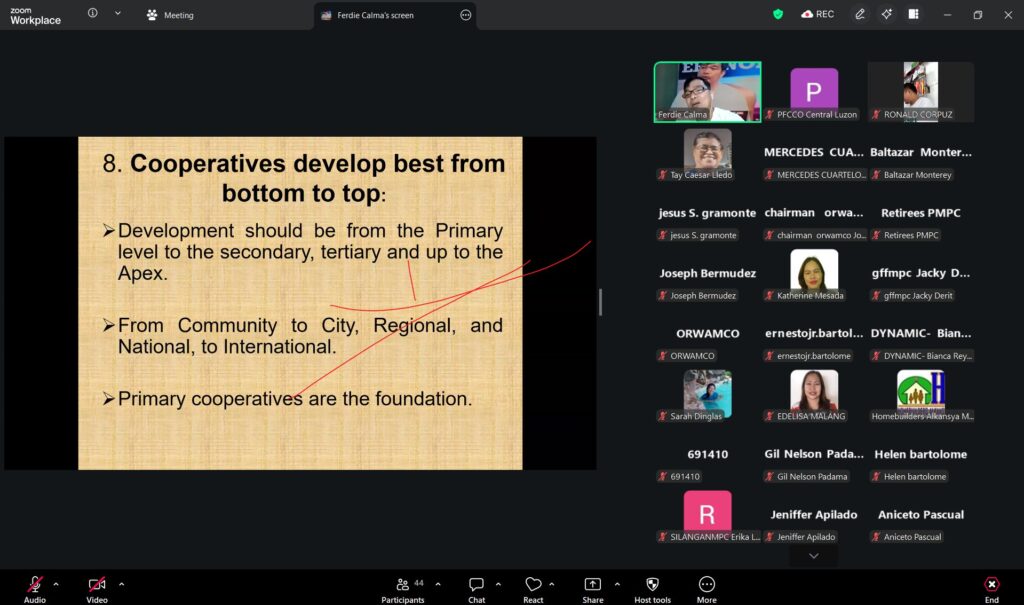Turn on camera with Video button

(x=97, y=585)
